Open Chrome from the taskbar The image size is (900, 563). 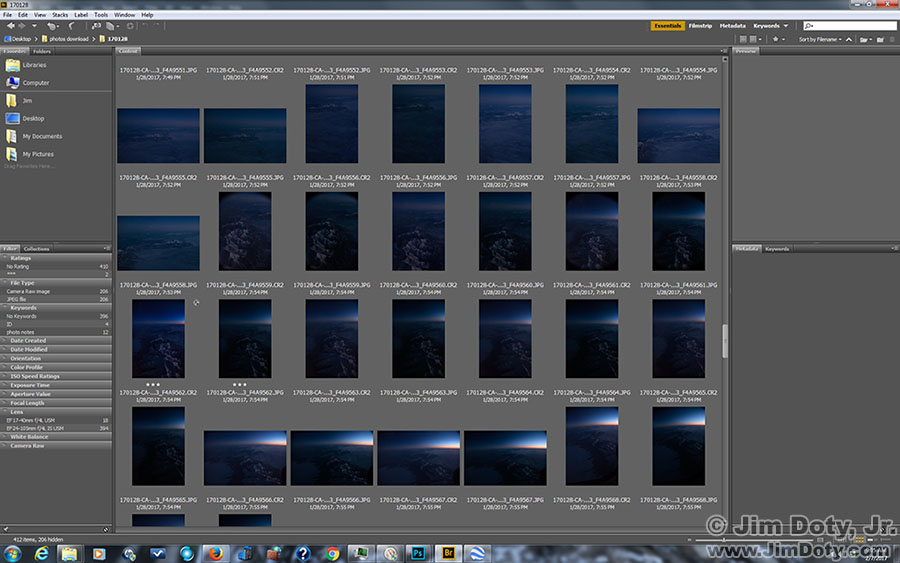[x=332, y=553]
